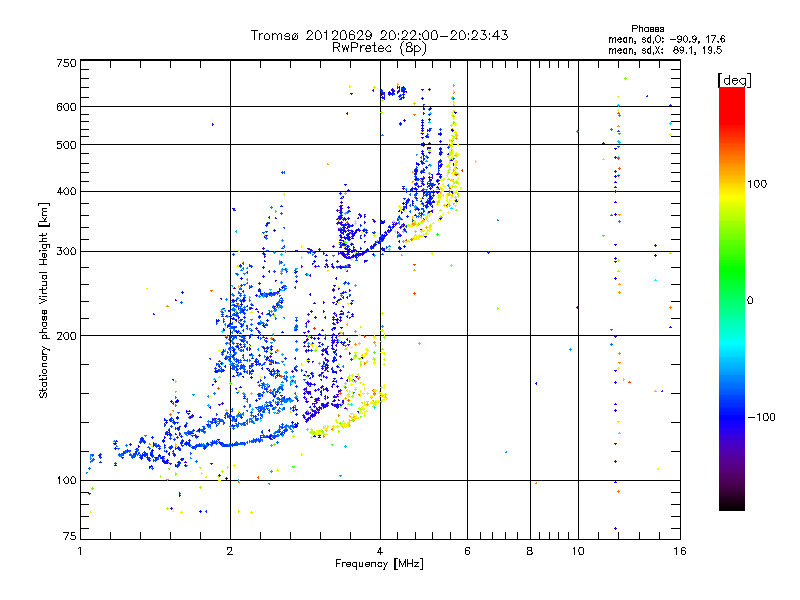Click the x-axis tick label '2'

[x=230, y=551]
